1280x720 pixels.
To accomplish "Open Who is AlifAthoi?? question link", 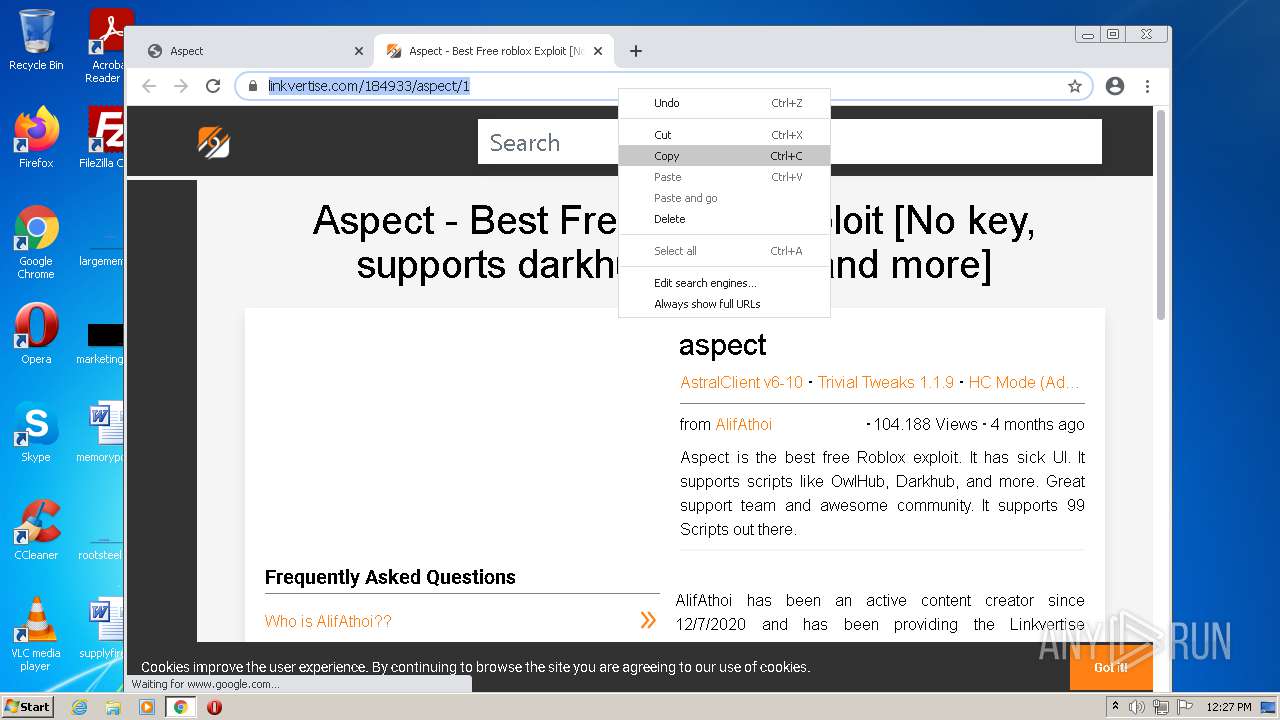I will coord(328,621).
